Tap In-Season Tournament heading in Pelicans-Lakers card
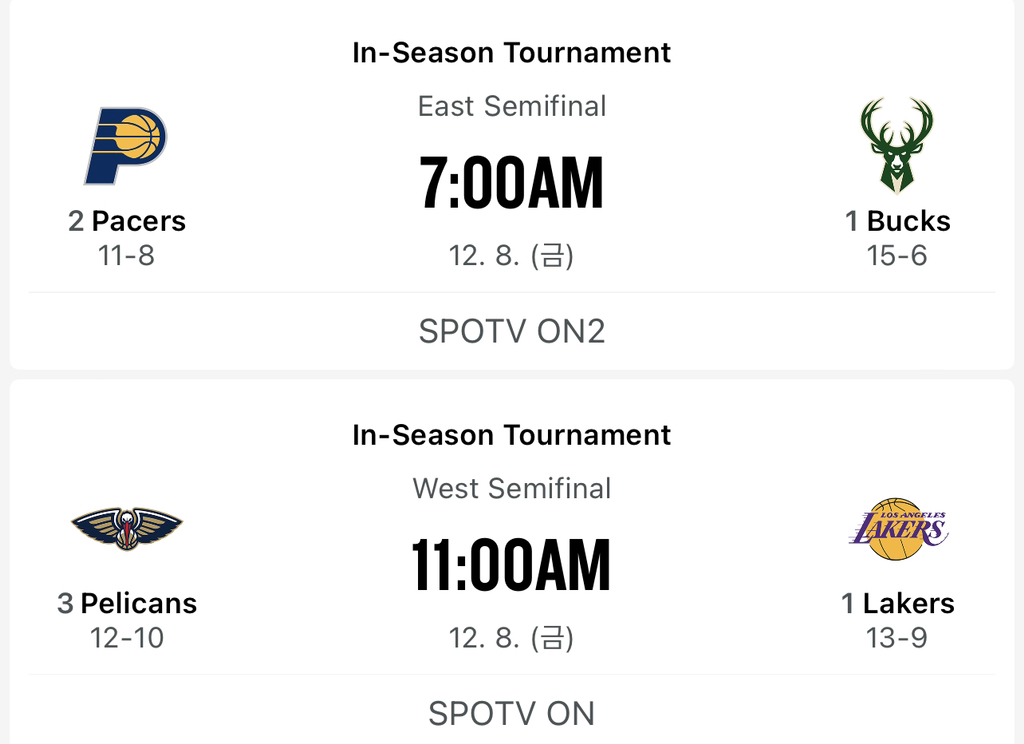Viewport: 1024px width, 744px height. (511, 434)
